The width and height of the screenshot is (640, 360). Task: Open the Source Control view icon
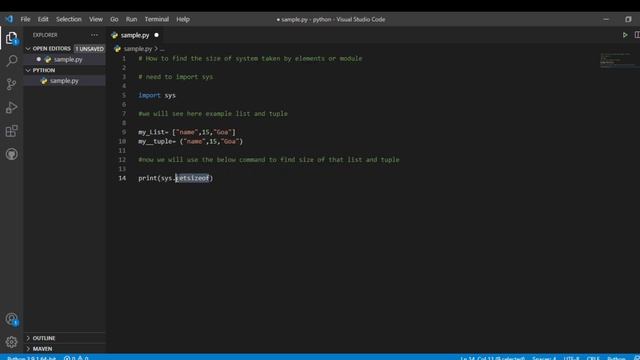click(x=11, y=84)
